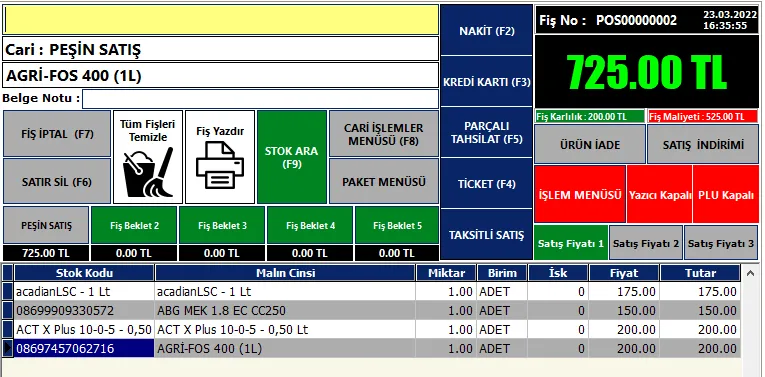This screenshot has width=765, height=377.
Task: Switch to Fiş Beklet 2 slot
Action: 134,225
